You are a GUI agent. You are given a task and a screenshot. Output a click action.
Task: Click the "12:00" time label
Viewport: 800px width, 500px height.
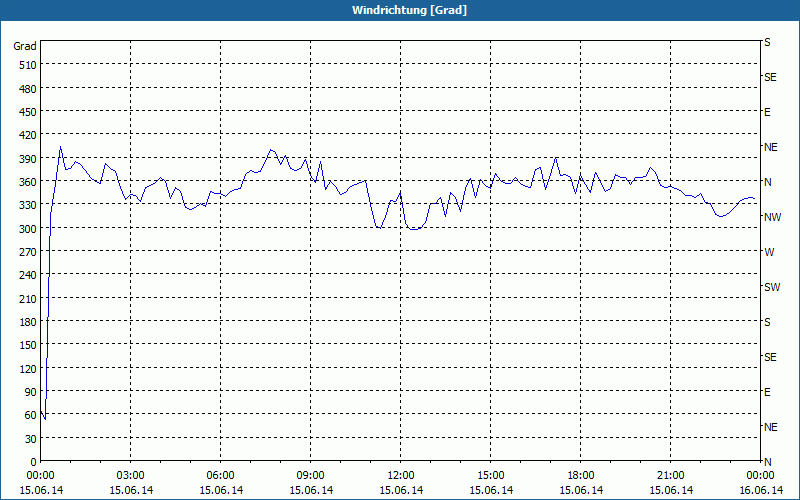pos(401,476)
